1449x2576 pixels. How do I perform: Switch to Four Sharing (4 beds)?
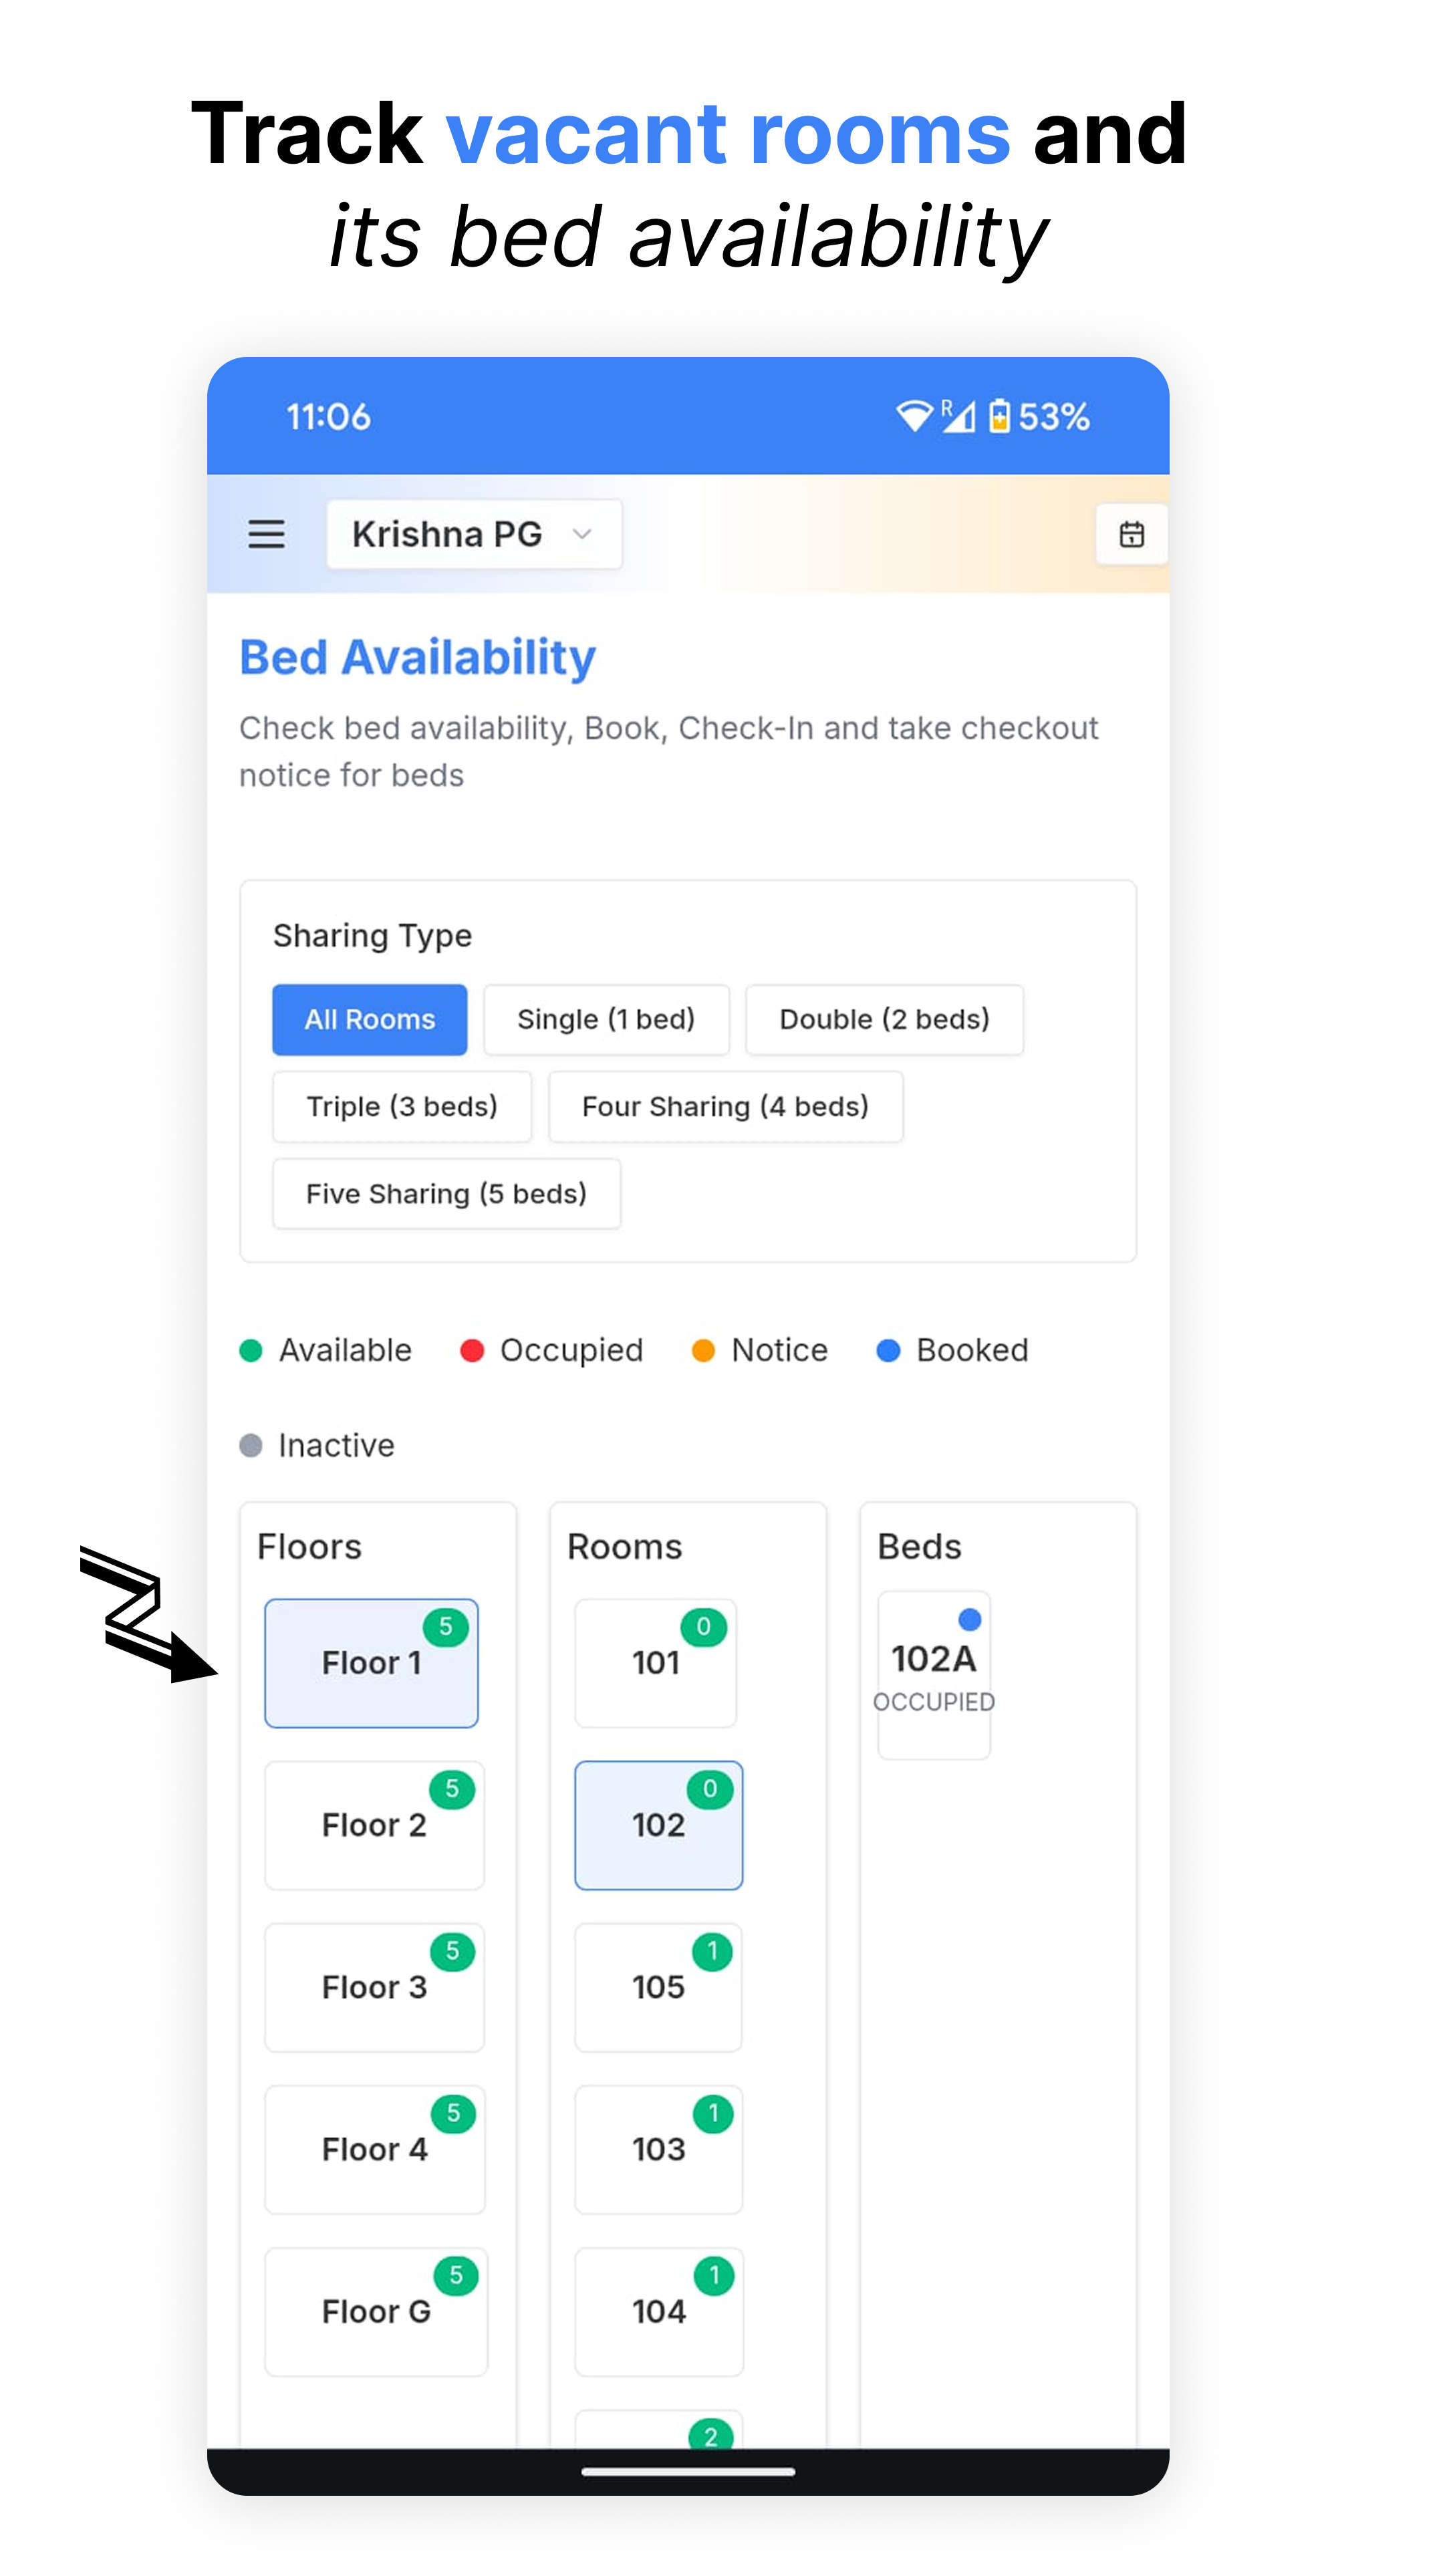click(x=725, y=1106)
